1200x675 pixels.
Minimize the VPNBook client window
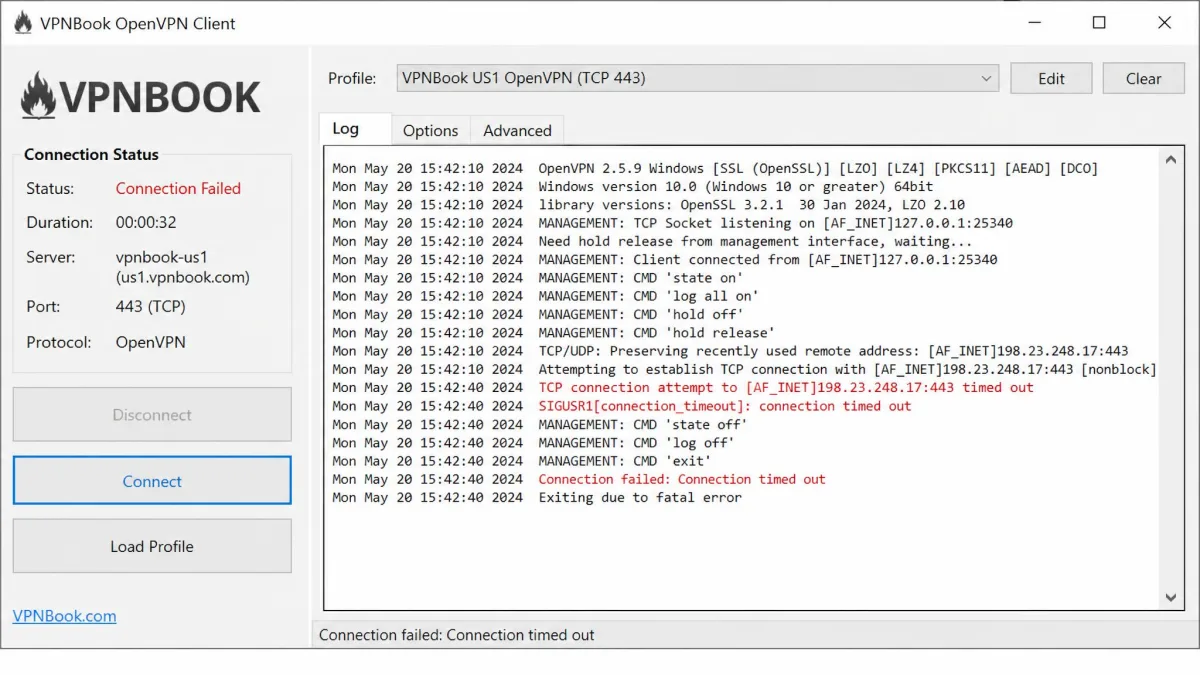tap(1033, 23)
